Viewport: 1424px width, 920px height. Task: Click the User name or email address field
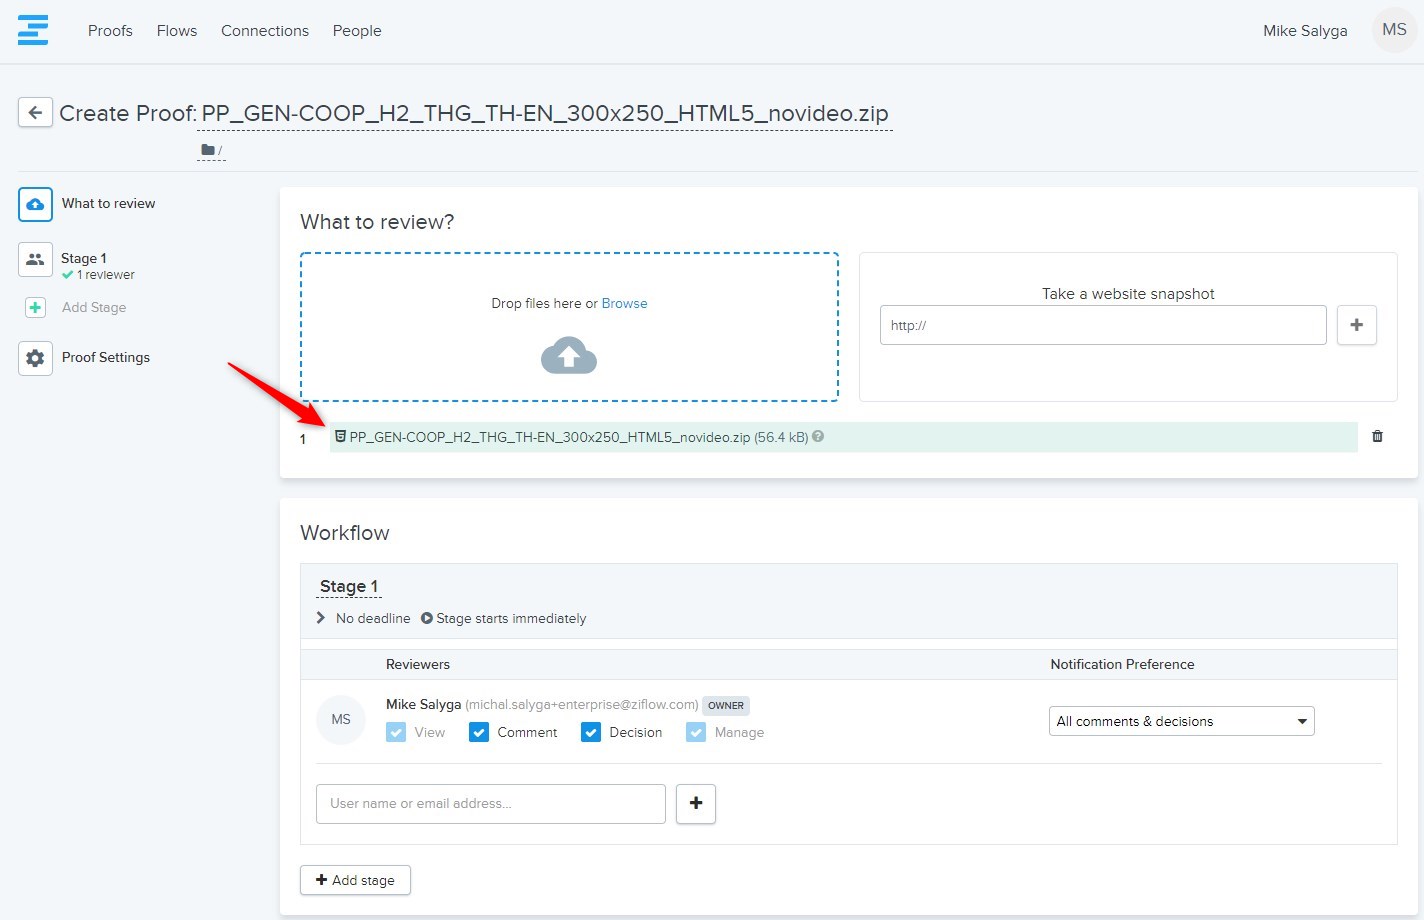click(x=490, y=803)
